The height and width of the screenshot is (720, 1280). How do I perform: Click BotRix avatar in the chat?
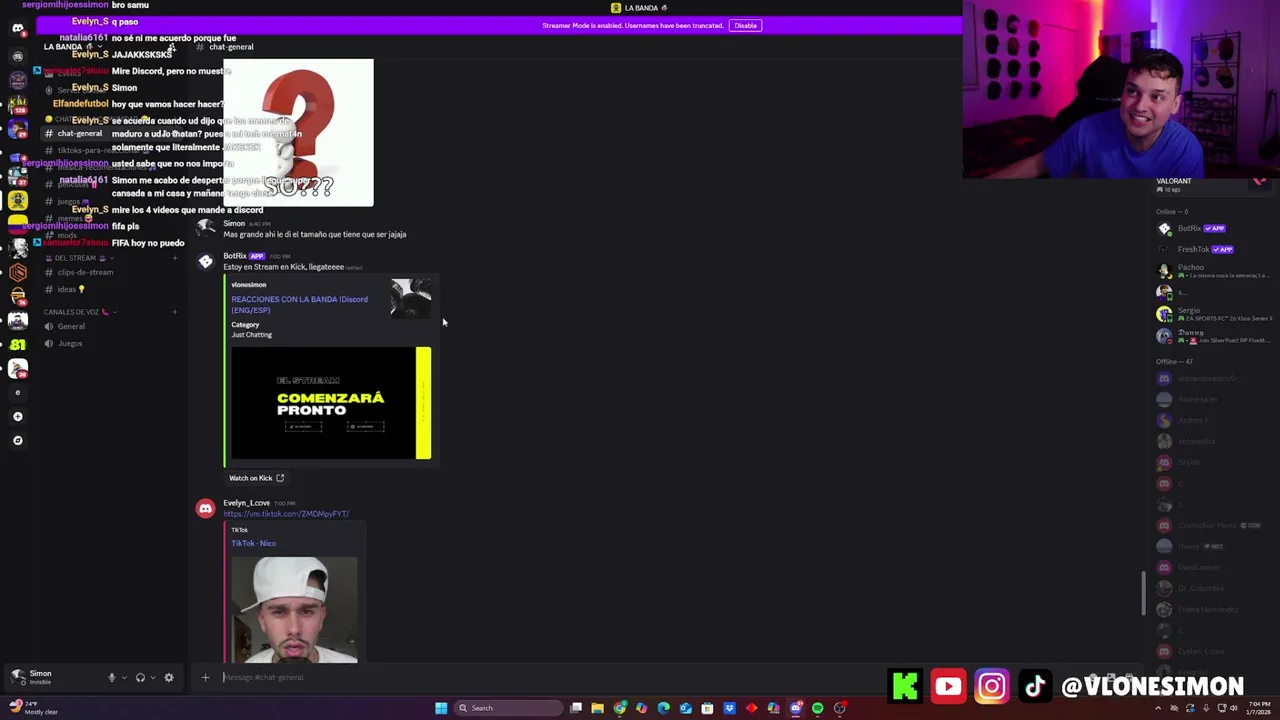pos(205,261)
